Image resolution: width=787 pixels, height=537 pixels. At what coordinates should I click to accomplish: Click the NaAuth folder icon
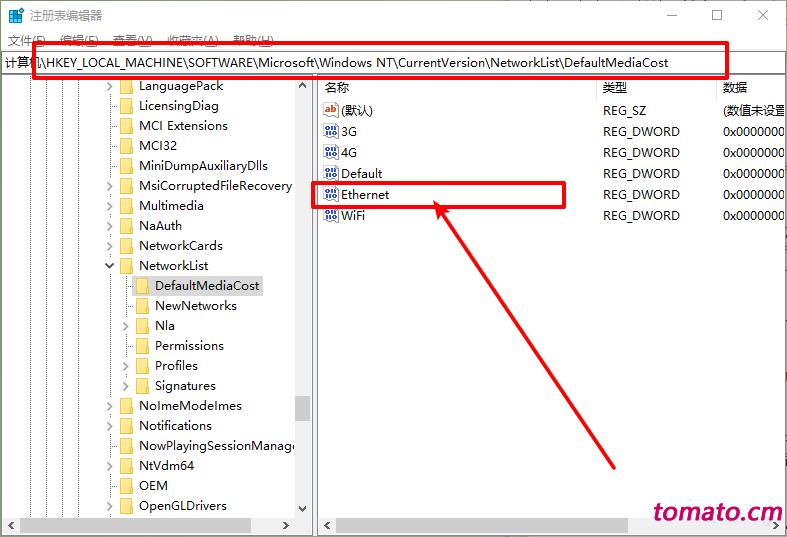[126, 226]
